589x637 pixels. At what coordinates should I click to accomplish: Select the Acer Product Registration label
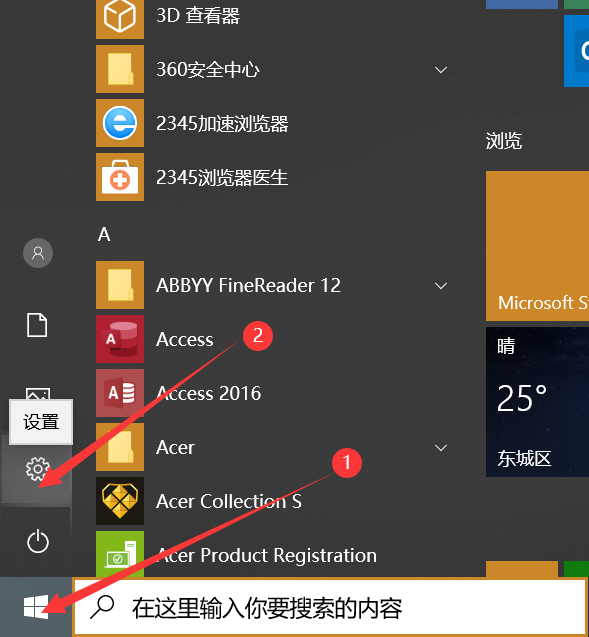pos(267,555)
